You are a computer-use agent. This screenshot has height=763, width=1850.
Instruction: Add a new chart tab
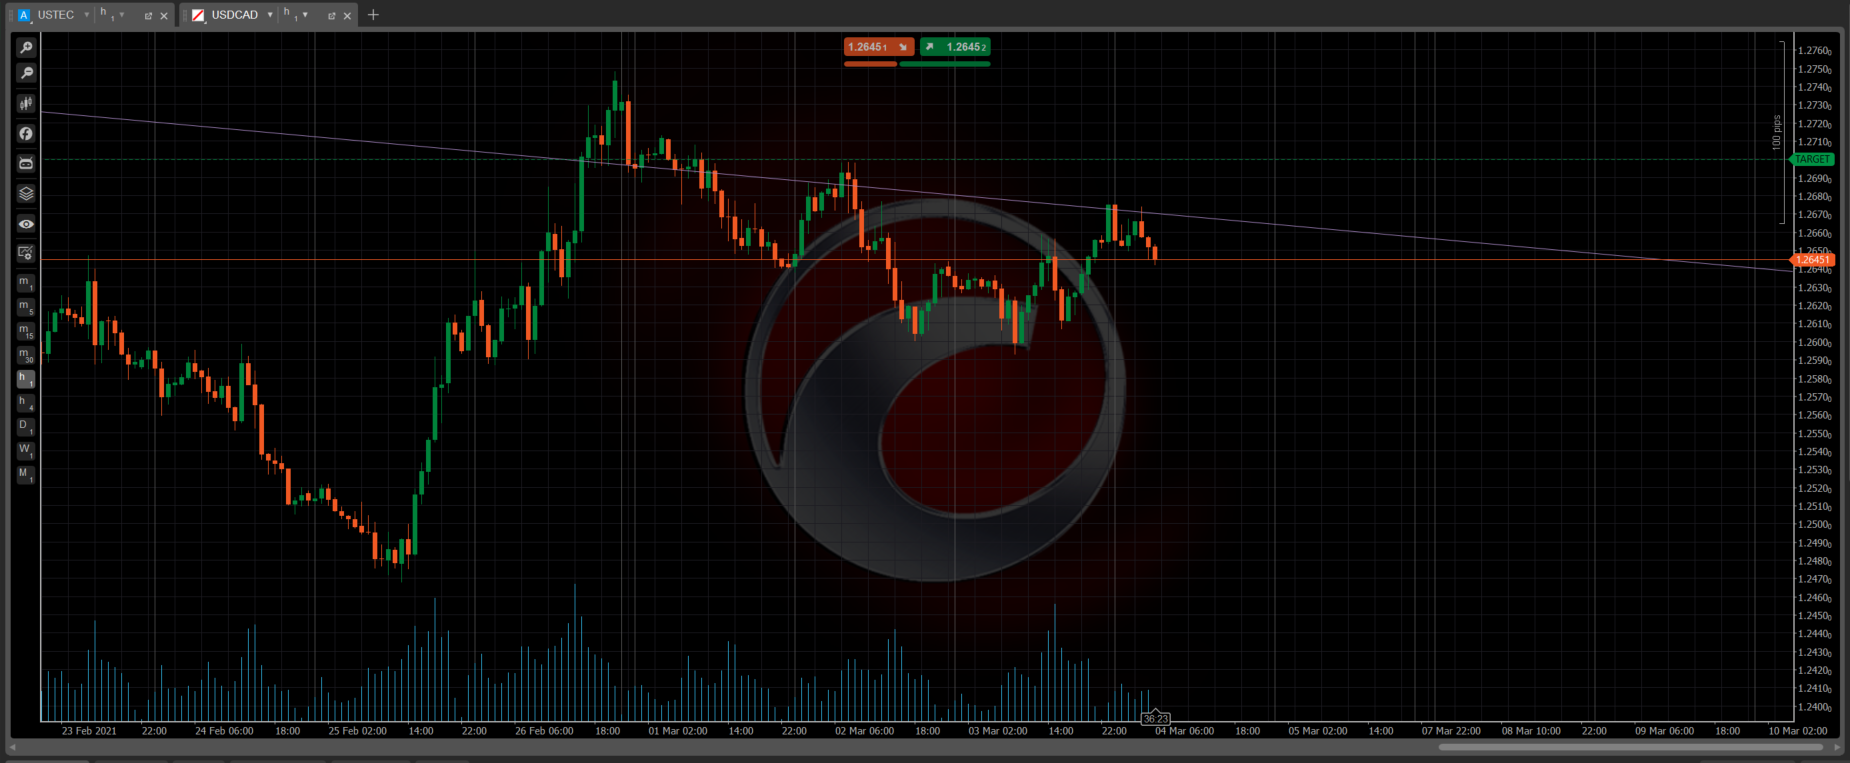[x=373, y=15]
